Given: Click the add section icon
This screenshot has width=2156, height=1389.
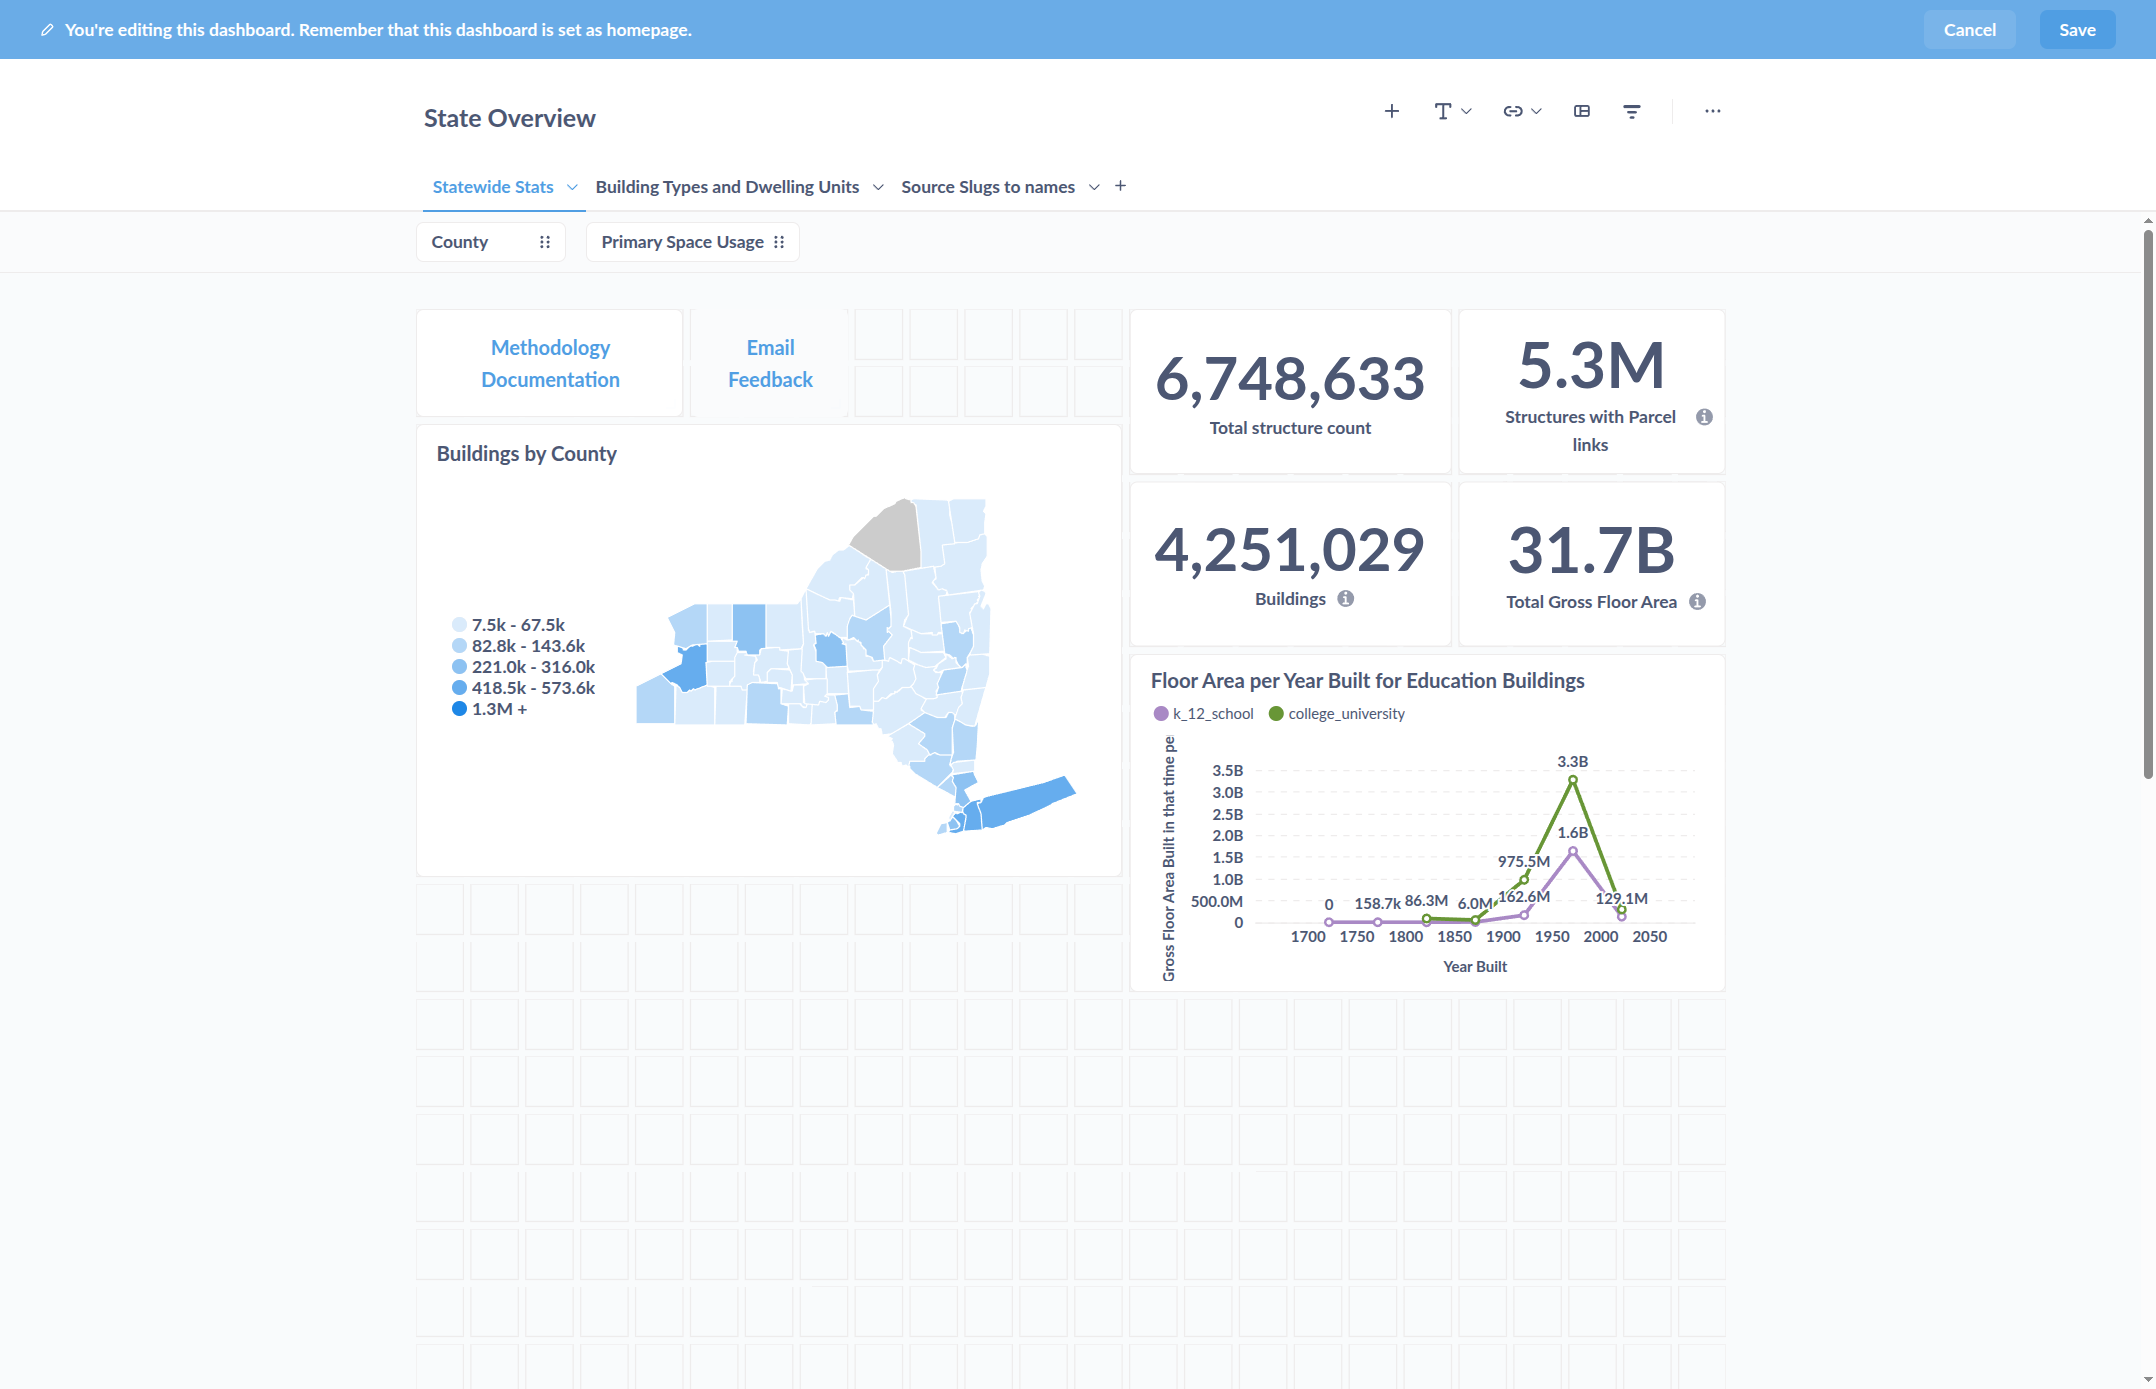Looking at the screenshot, I should click(1581, 111).
